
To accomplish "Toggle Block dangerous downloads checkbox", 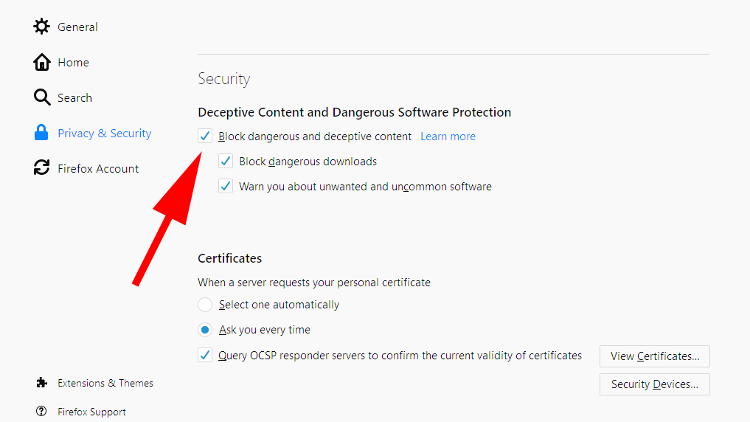I will coord(226,161).
